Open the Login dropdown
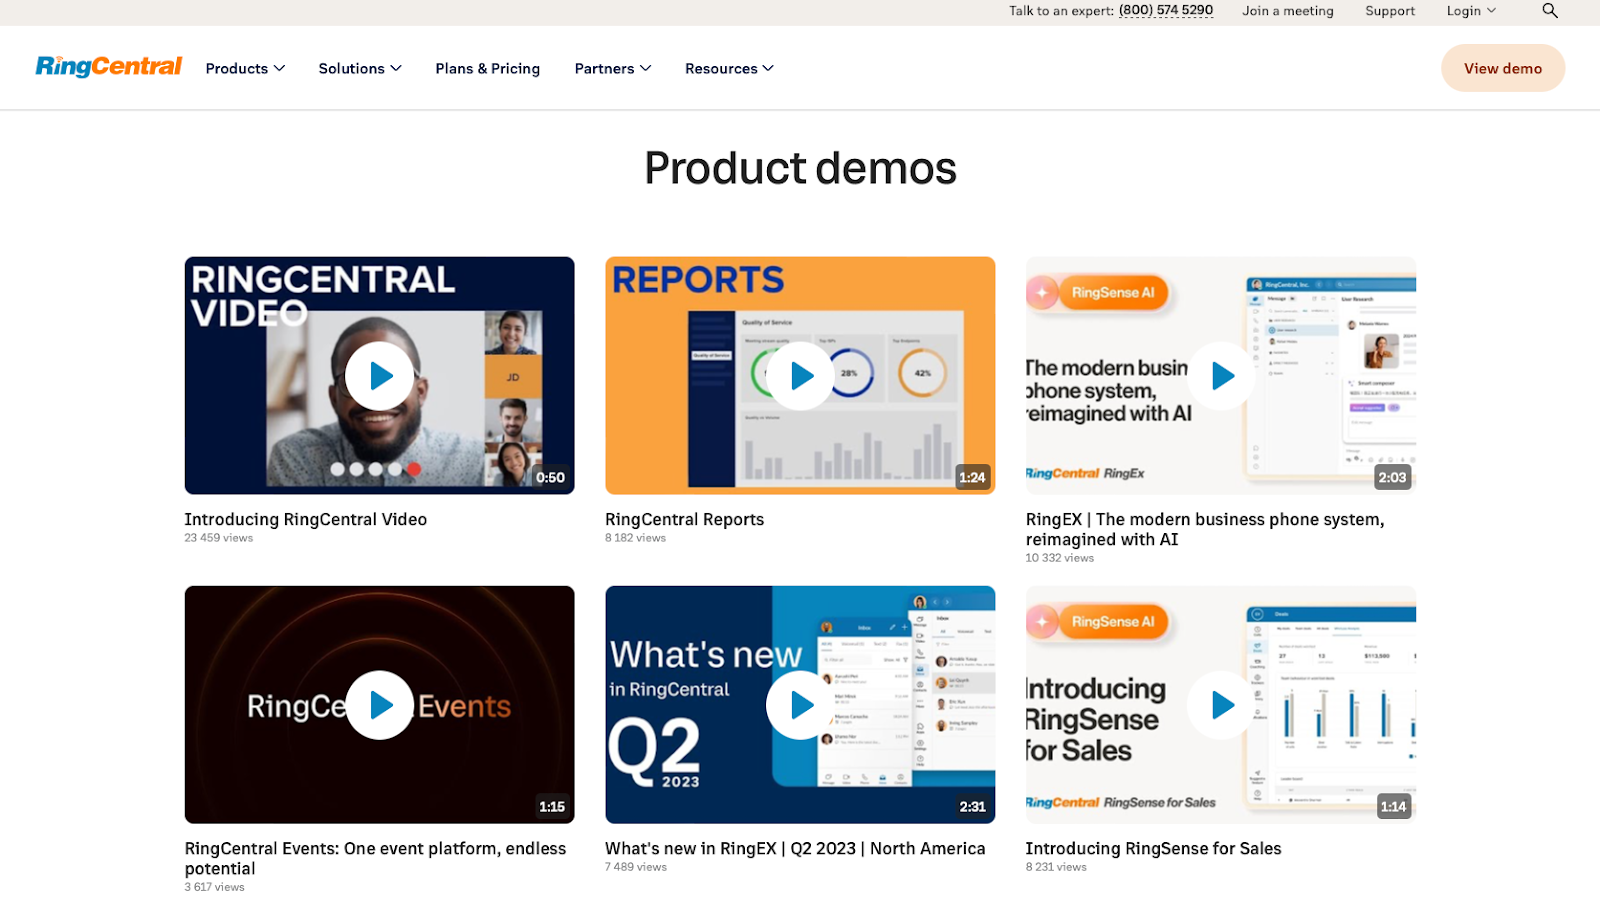This screenshot has width=1600, height=909. (x=1471, y=11)
